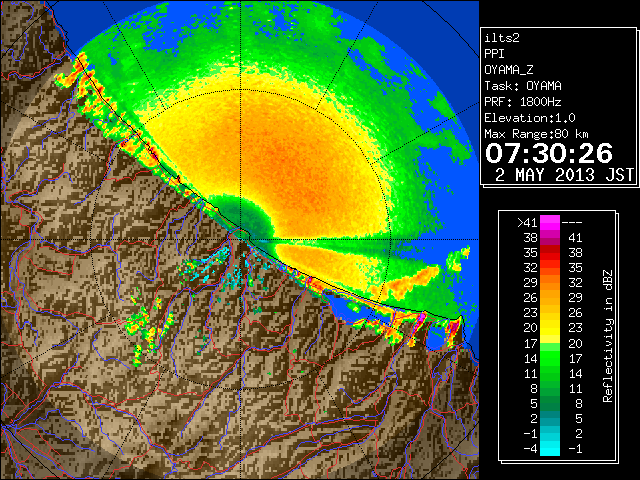Viewport: 640px width, 480px height.
Task: Click the 'PRF: 1800Hz' text
Action: pos(523,102)
